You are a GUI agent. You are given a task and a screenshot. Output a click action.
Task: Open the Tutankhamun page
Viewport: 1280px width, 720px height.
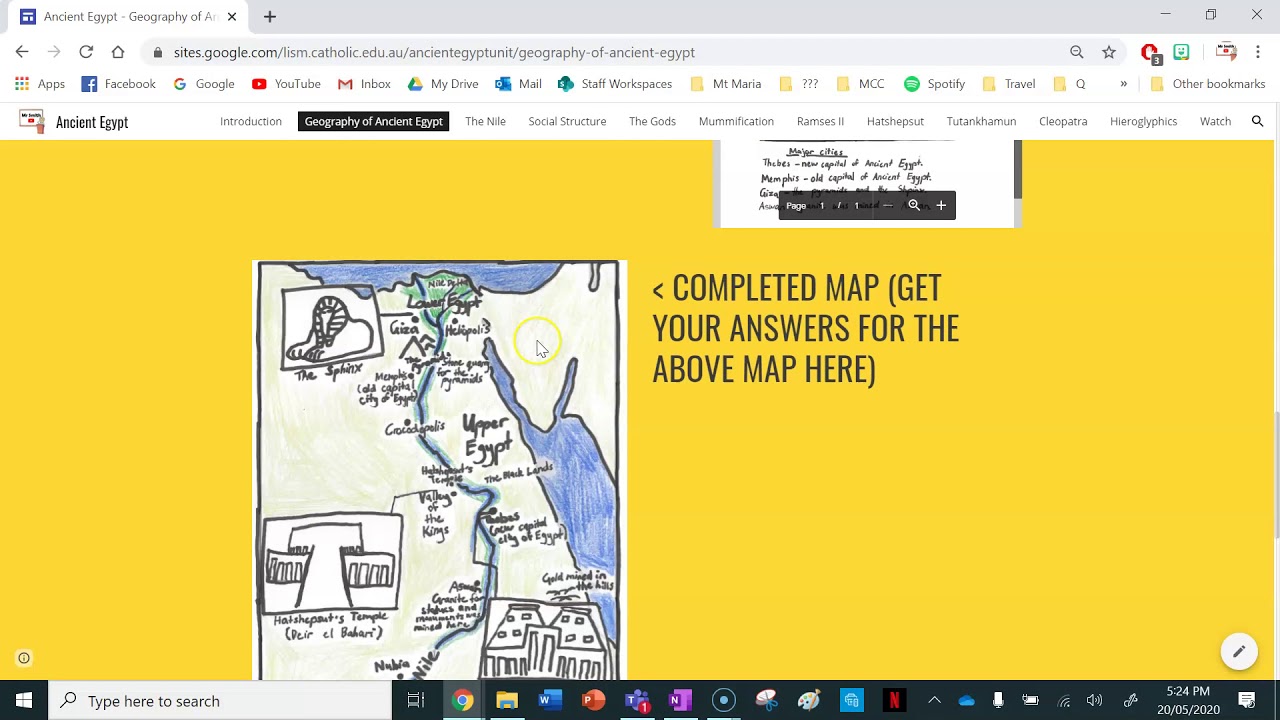pyautogui.click(x=981, y=121)
